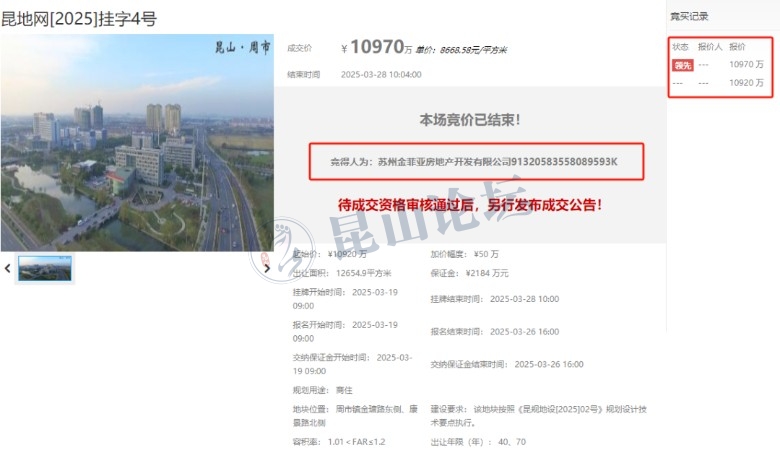
Task: Click the 报价 column header
Action: (737, 47)
